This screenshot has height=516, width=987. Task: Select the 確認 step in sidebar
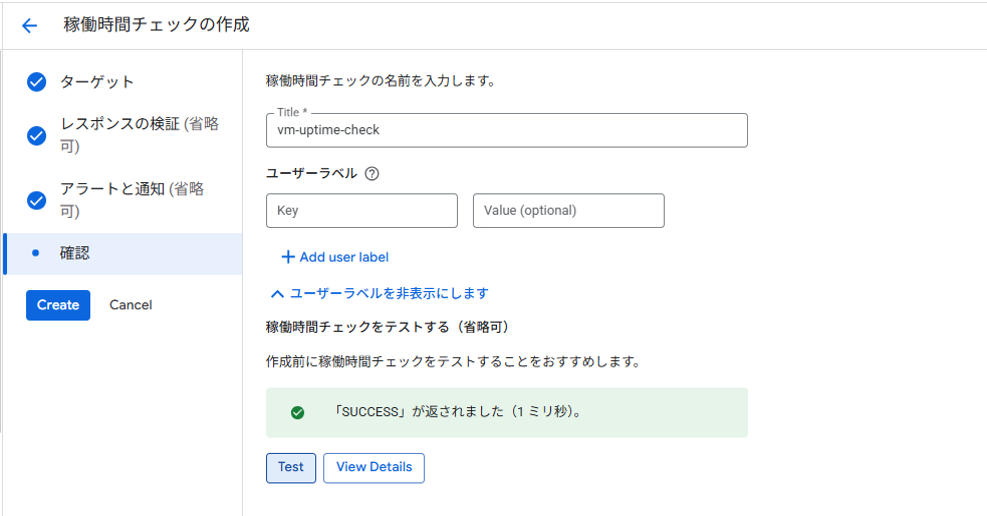pyautogui.click(x=123, y=254)
